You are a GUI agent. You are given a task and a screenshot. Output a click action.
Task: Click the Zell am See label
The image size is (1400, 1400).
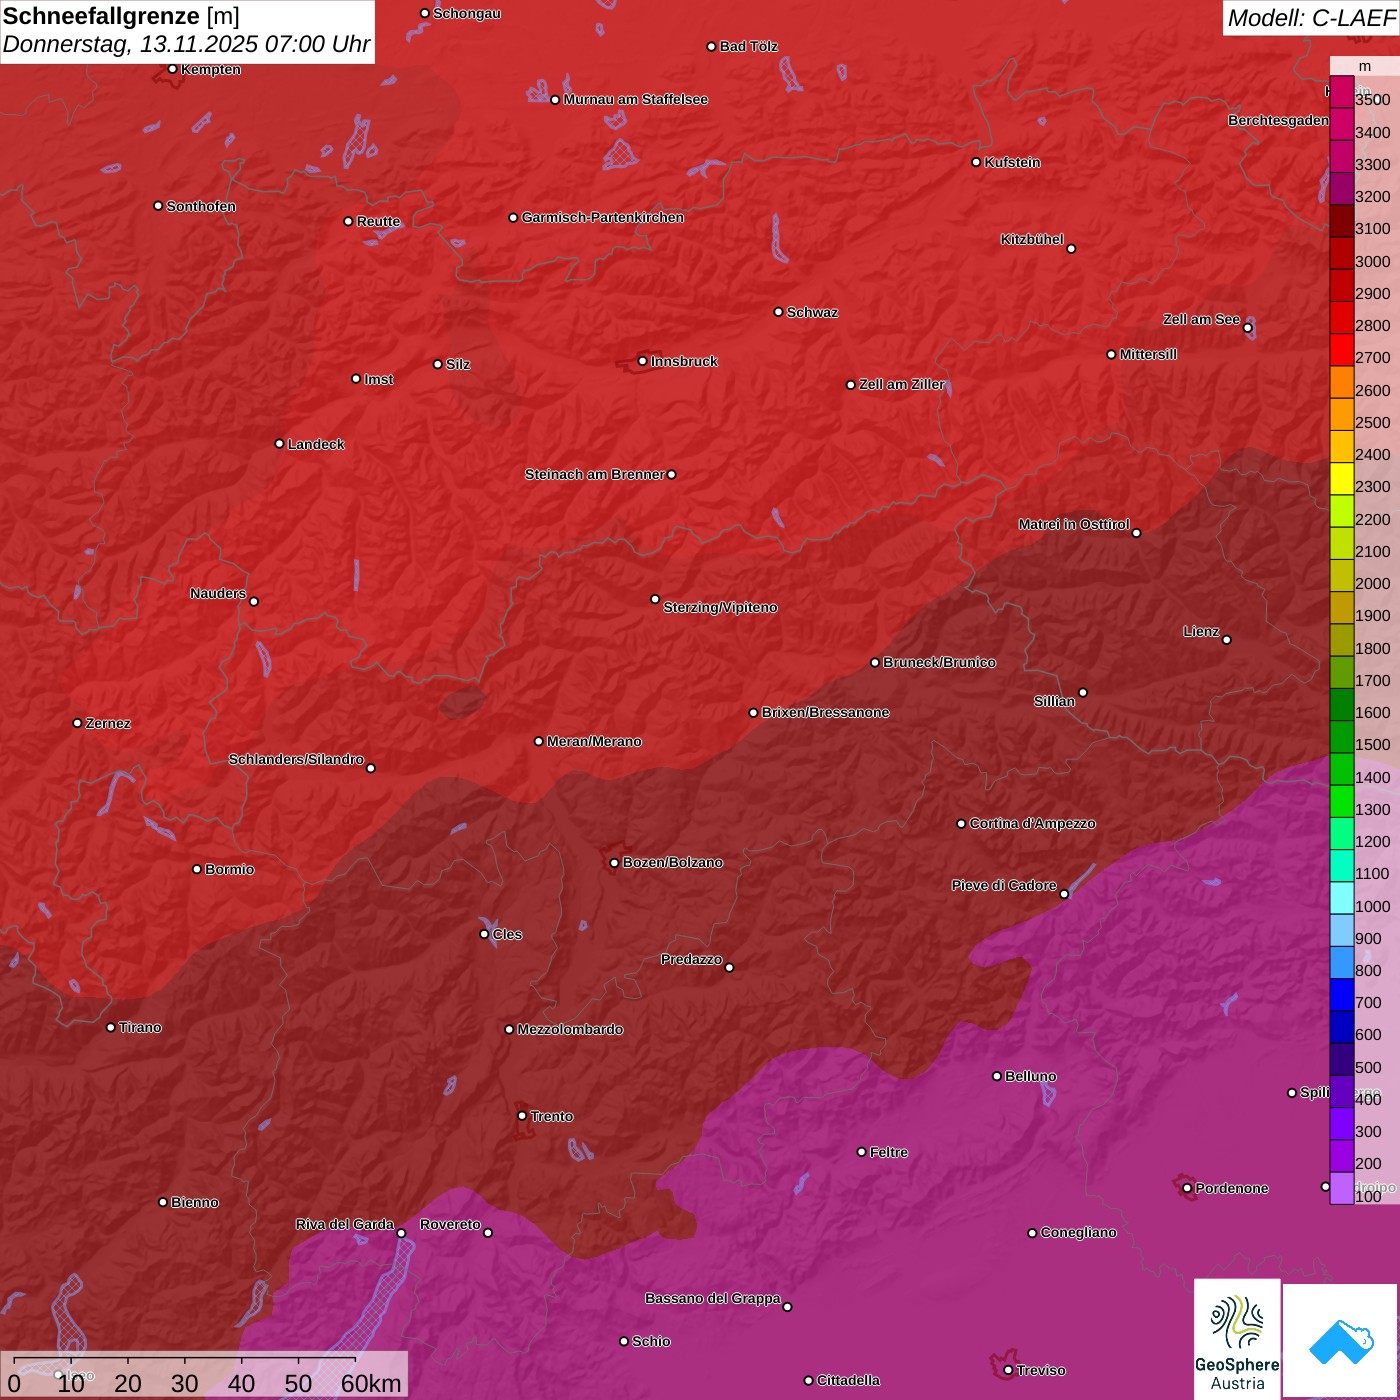click(x=1201, y=319)
